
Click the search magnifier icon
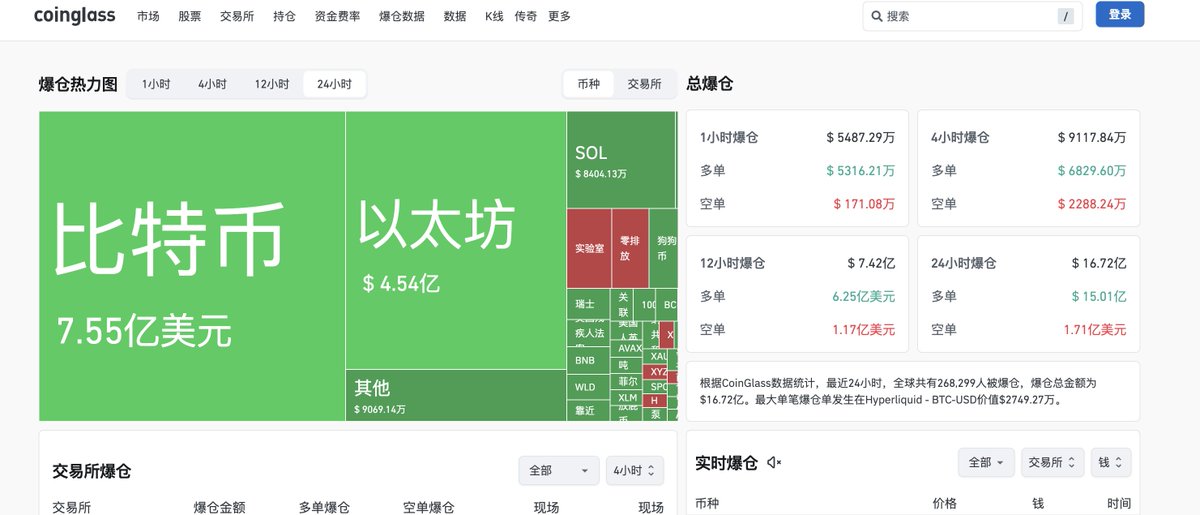click(x=877, y=16)
